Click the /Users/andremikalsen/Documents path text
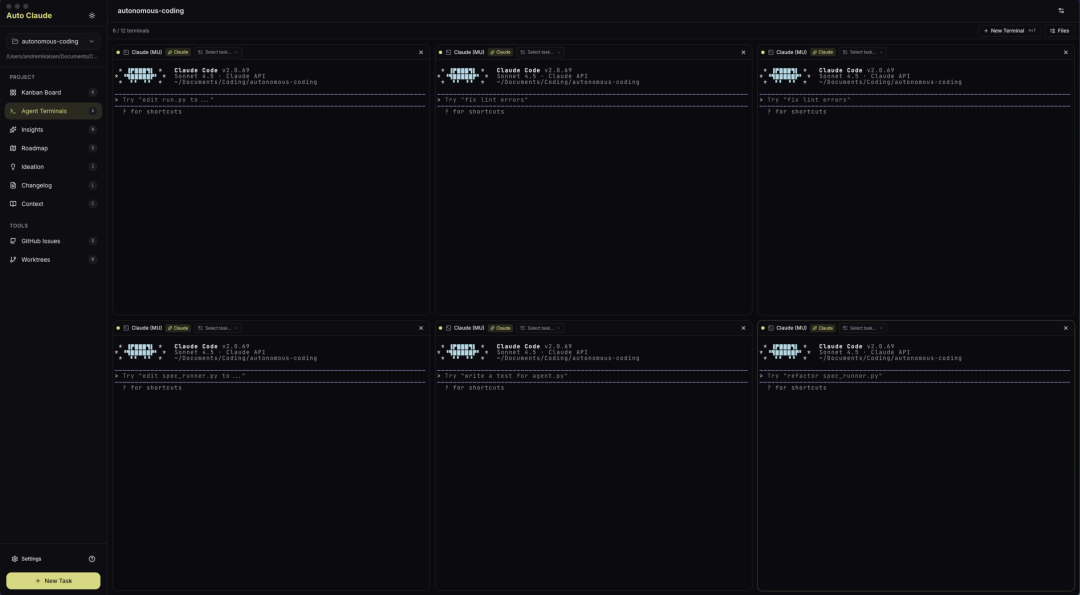Viewport: 1080px width, 595px height. point(52,56)
